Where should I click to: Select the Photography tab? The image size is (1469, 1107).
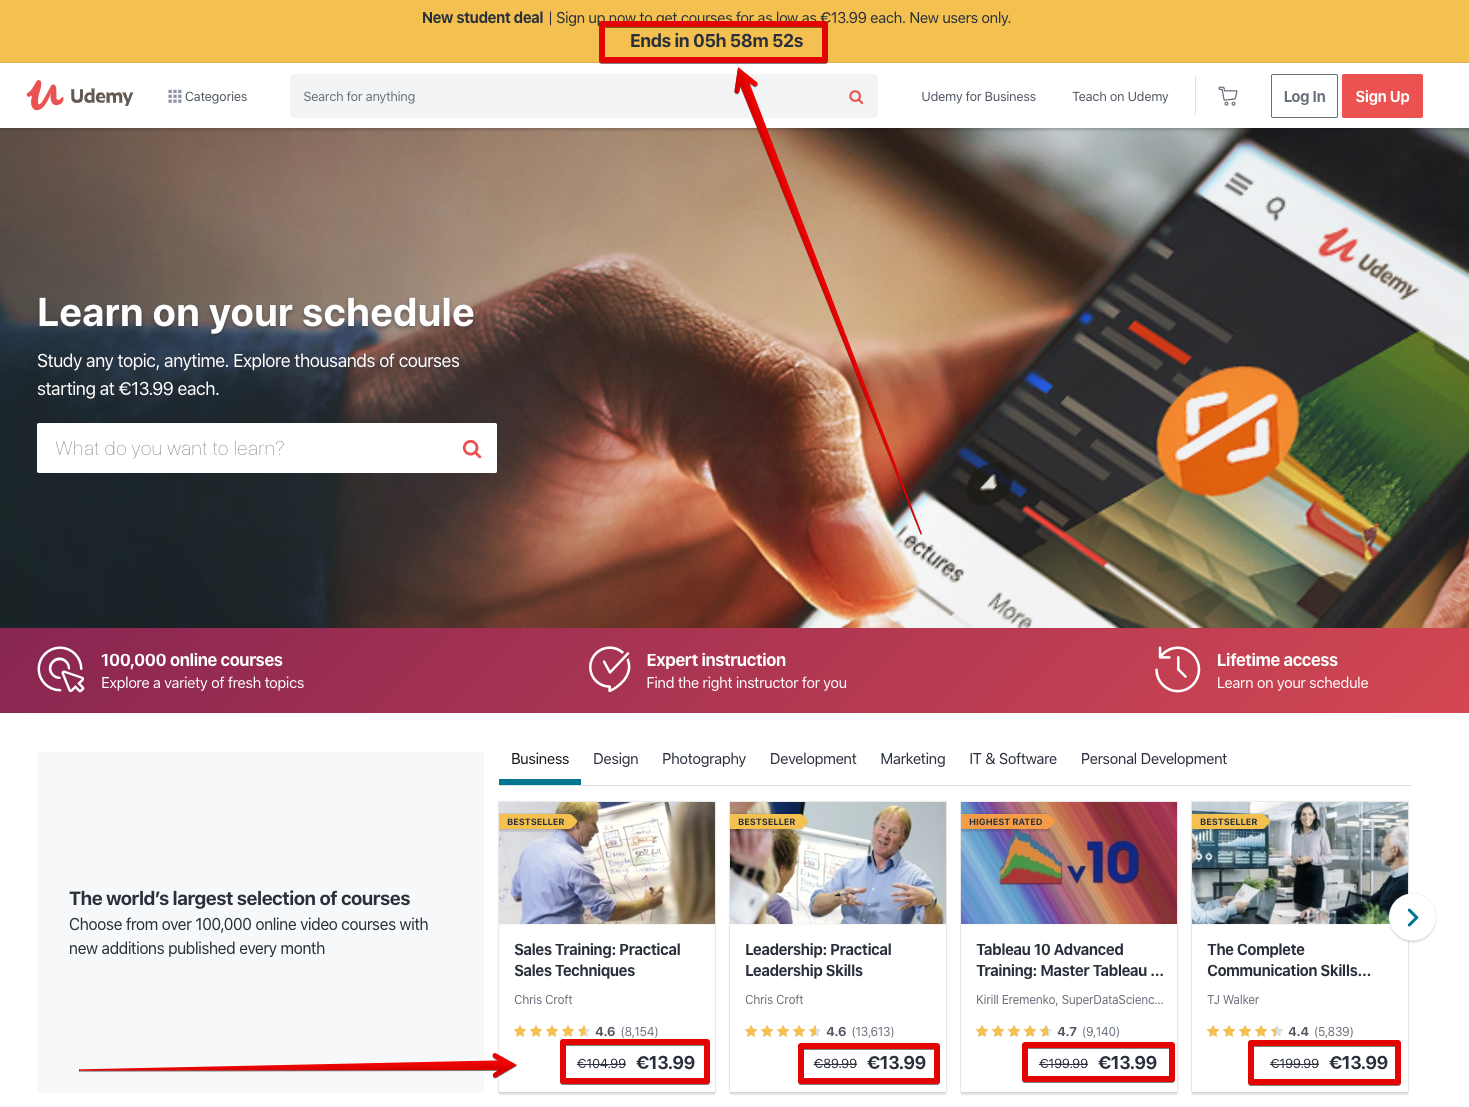704,759
